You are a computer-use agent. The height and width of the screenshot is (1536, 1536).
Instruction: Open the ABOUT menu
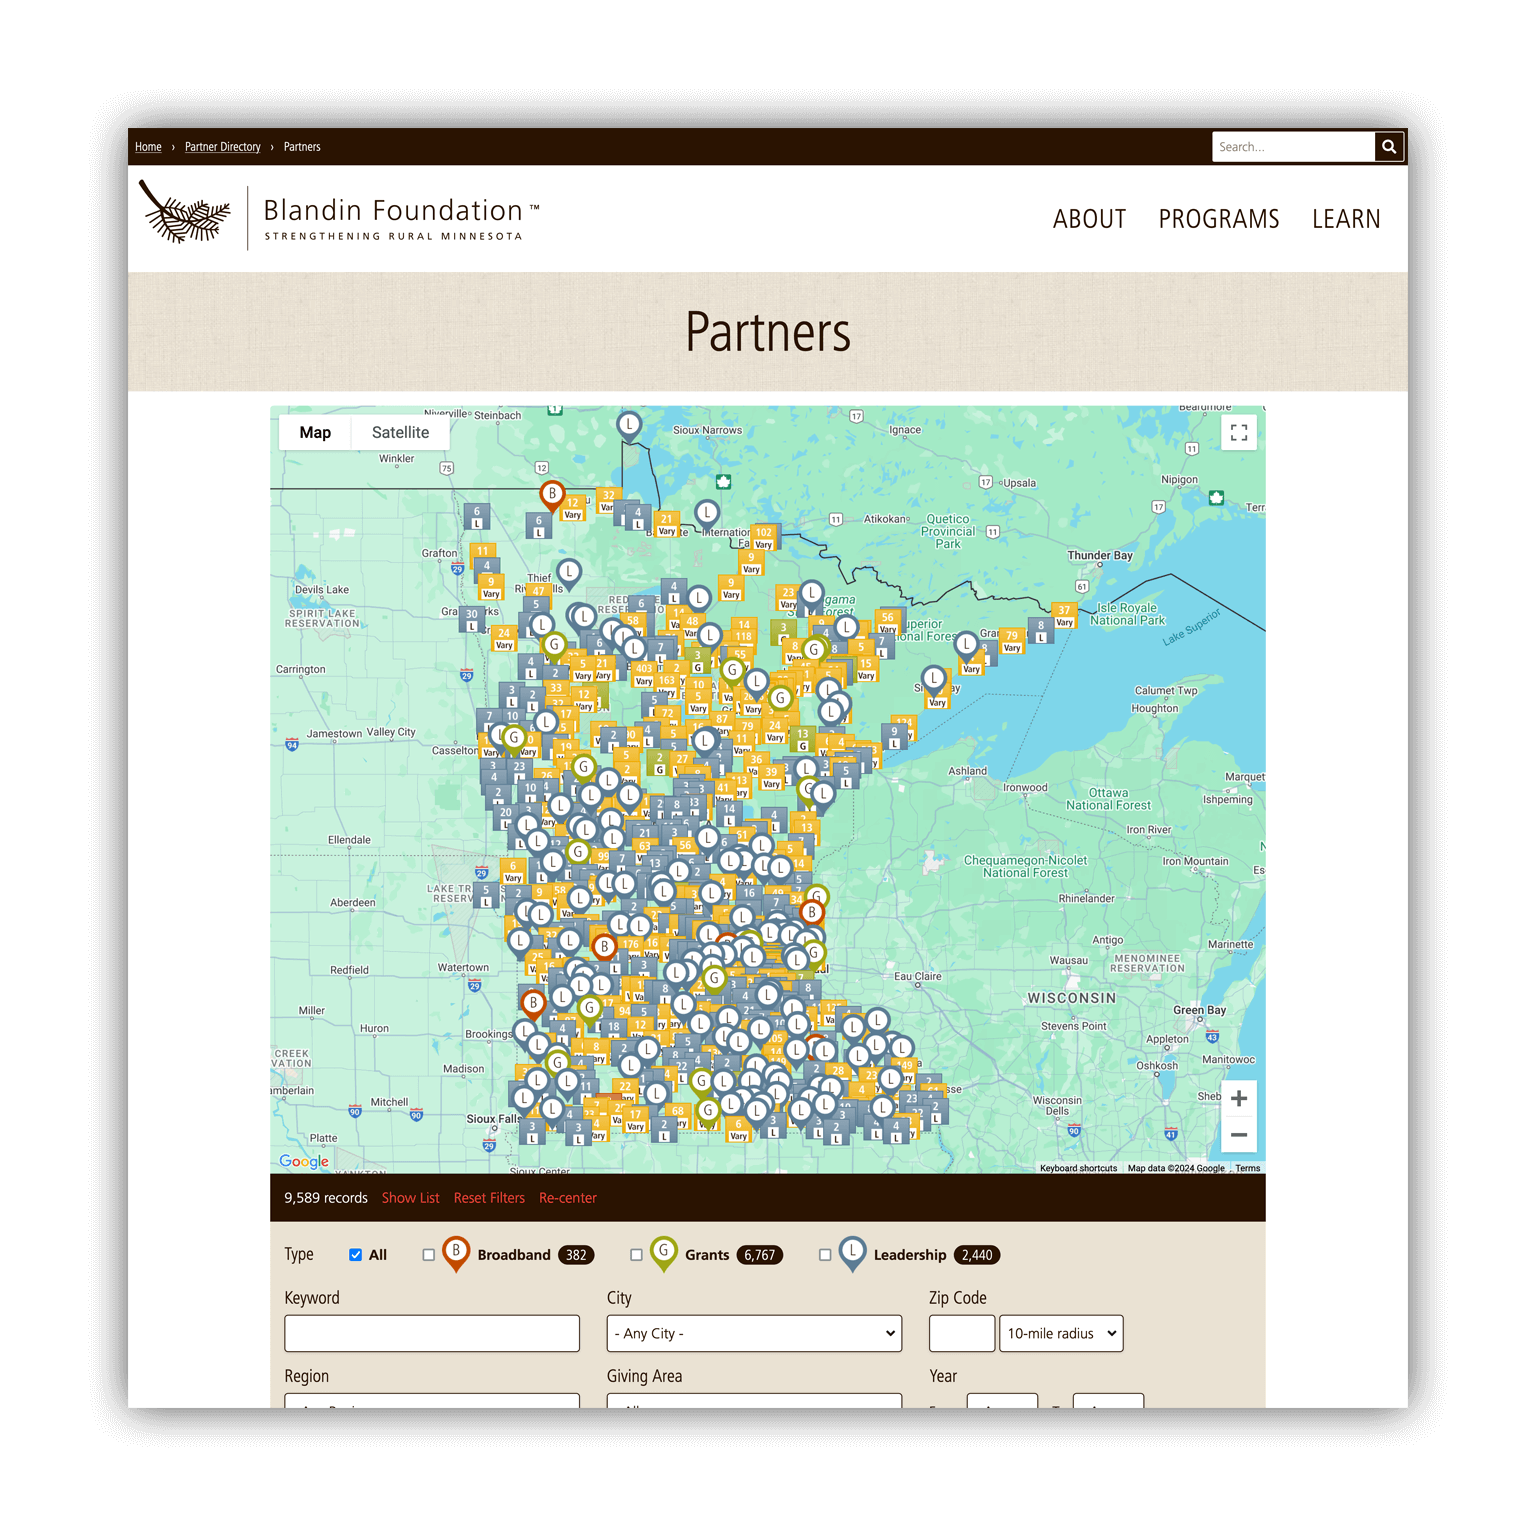[1089, 219]
